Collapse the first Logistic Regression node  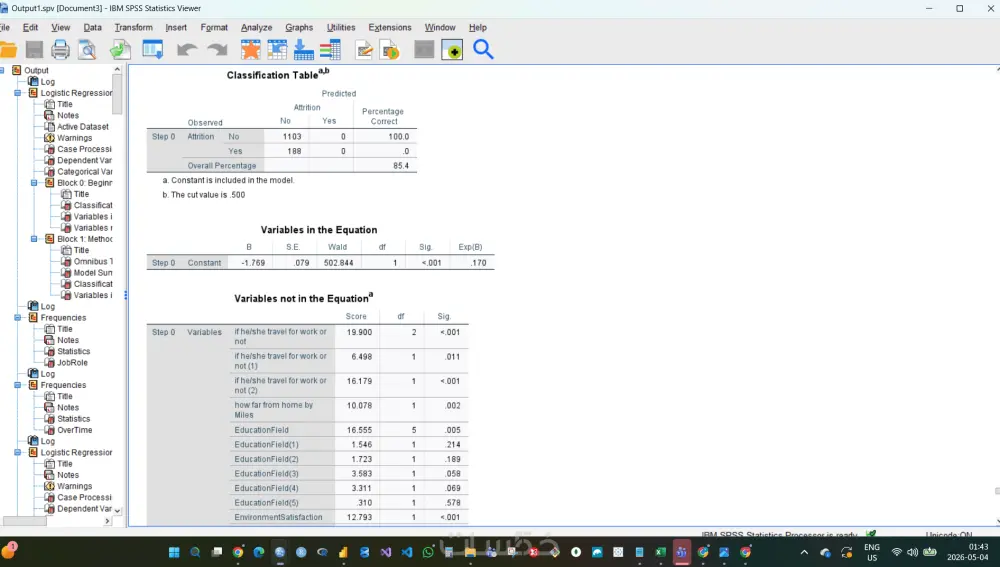[x=18, y=93]
